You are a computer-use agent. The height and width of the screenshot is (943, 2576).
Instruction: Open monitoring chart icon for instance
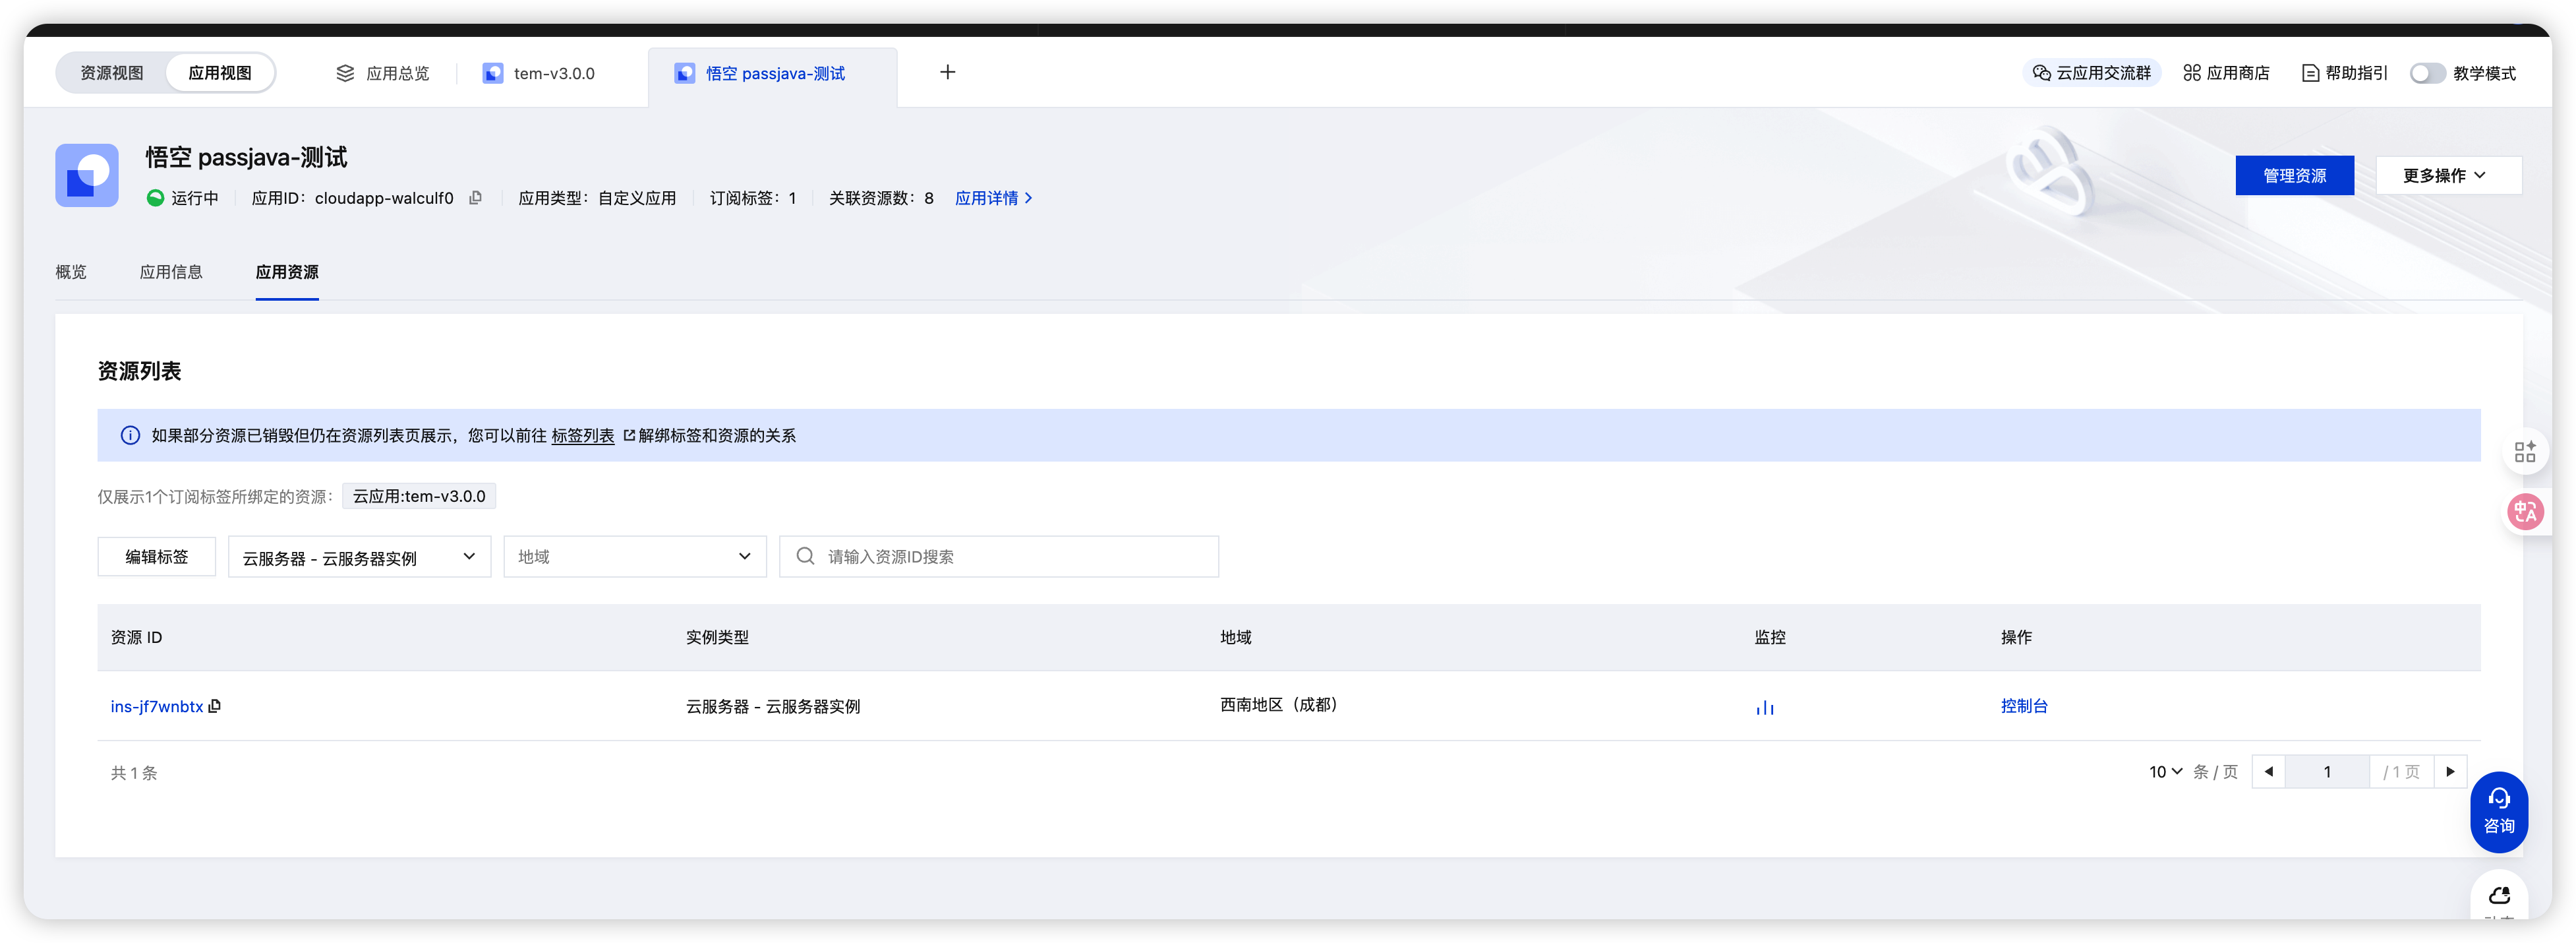(x=1765, y=707)
